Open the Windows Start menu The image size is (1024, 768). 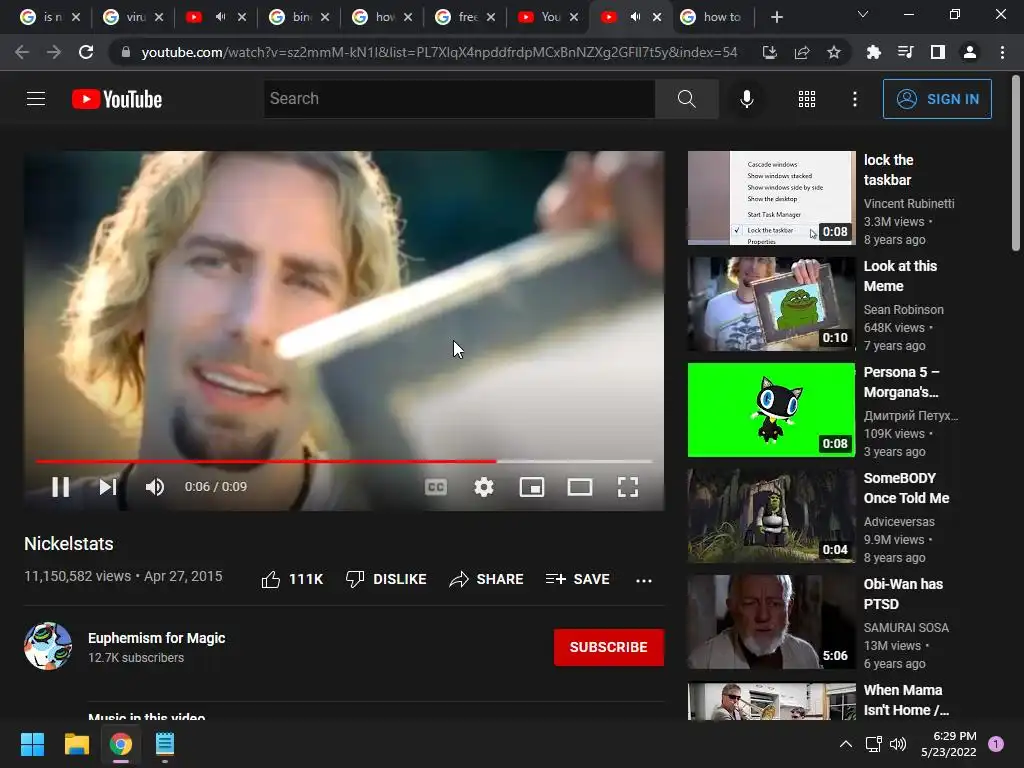[x=32, y=744]
